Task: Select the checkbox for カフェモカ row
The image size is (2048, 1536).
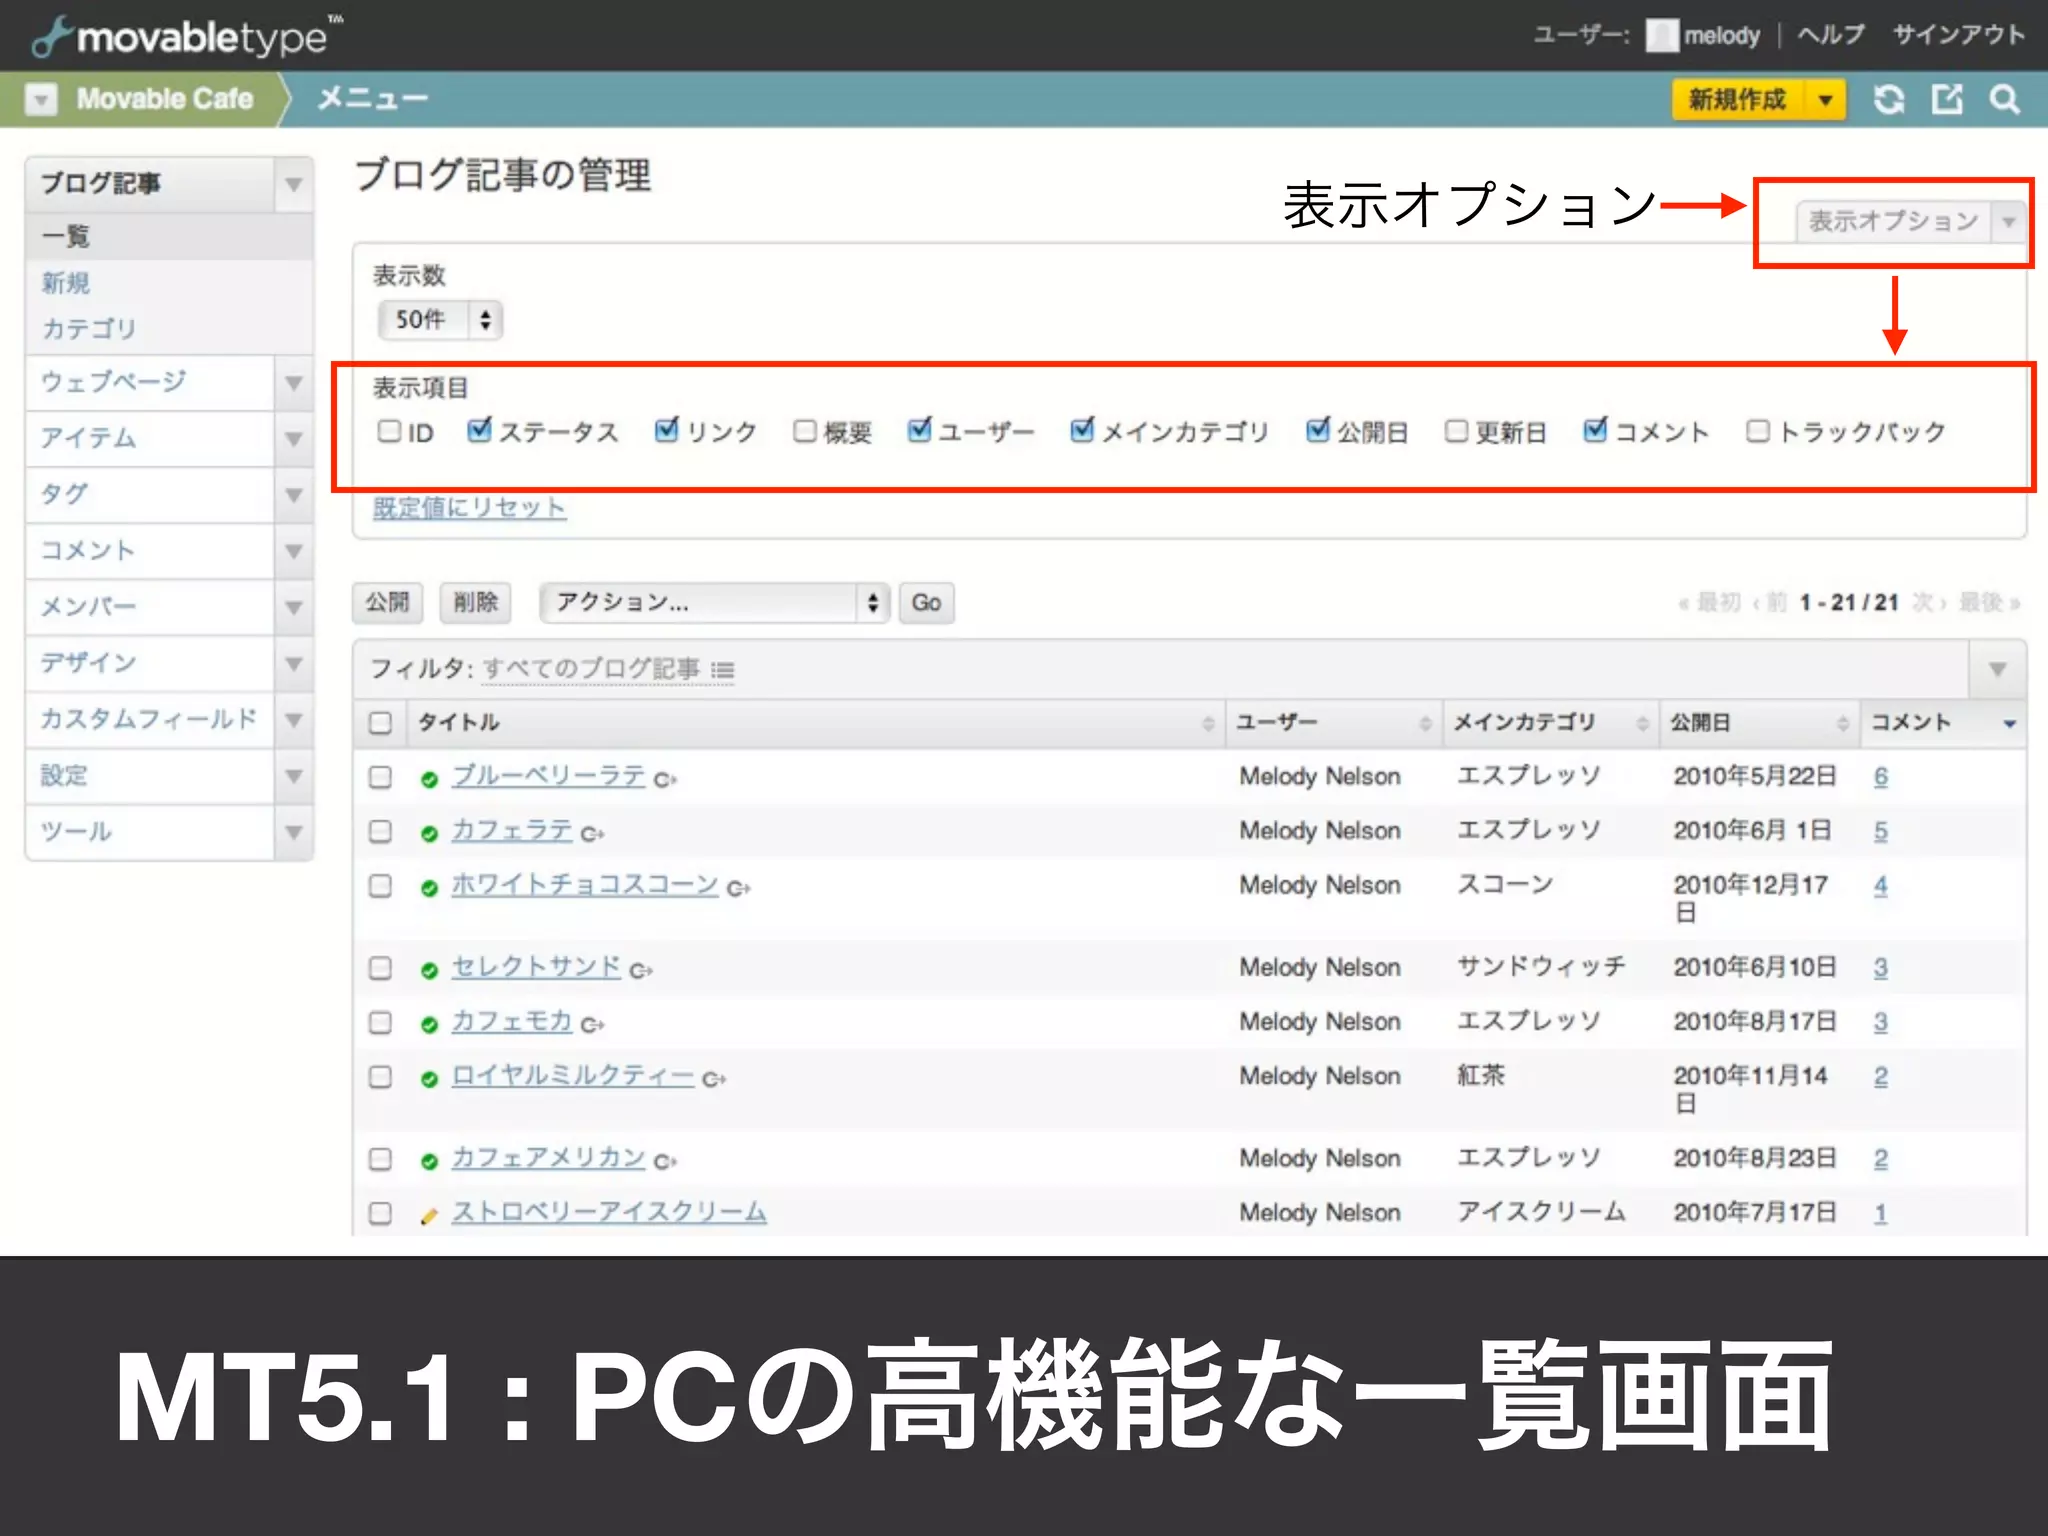Action: tap(380, 1023)
